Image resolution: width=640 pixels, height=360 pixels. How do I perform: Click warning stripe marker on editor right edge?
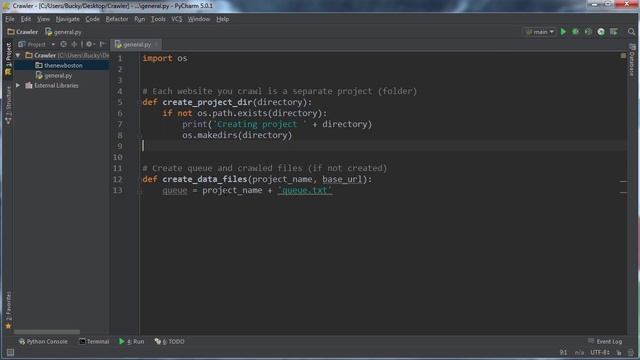[x=623, y=181]
